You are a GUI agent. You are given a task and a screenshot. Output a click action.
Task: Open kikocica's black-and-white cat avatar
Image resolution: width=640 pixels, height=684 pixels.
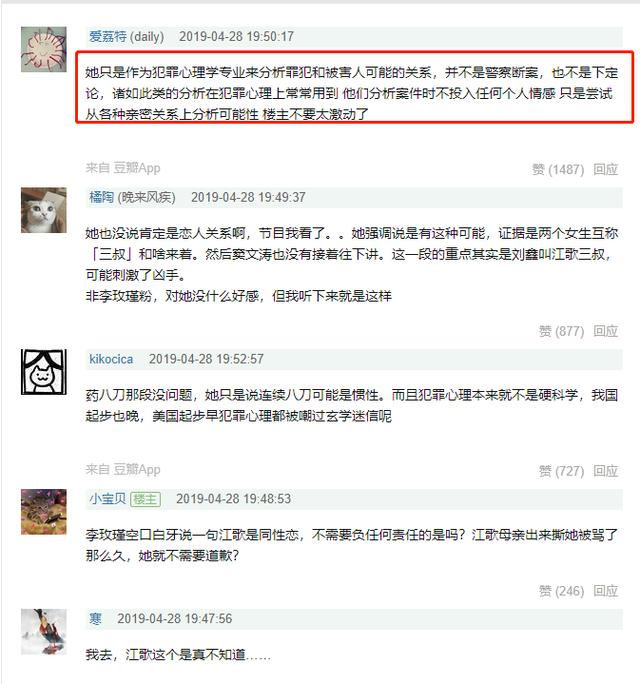44,372
